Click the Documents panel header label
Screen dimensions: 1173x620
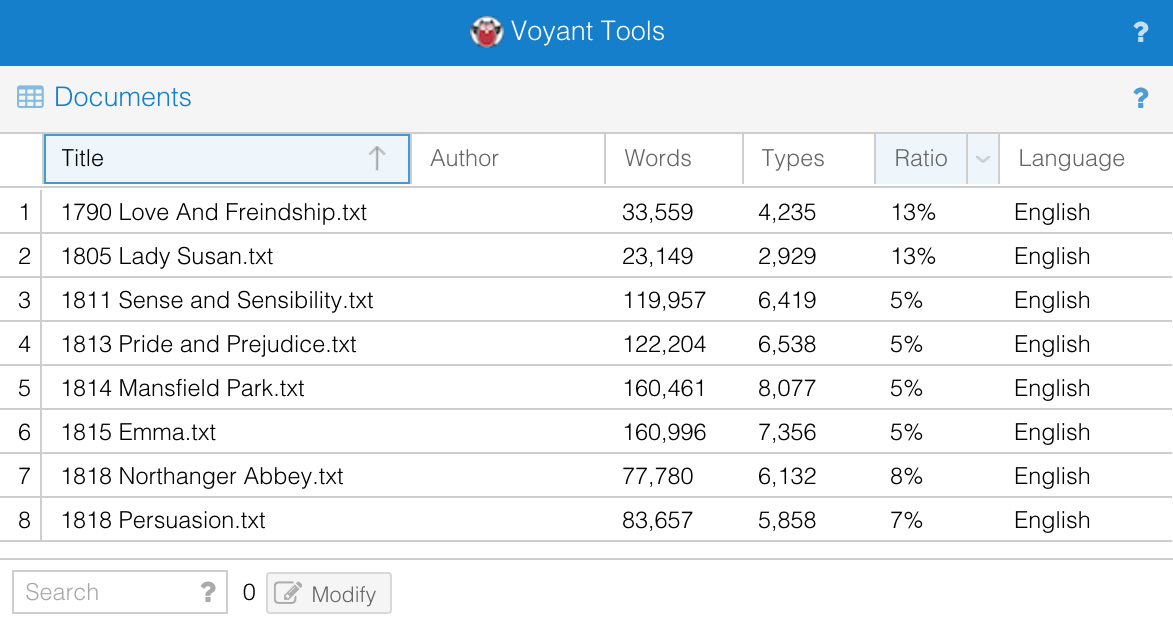123,97
